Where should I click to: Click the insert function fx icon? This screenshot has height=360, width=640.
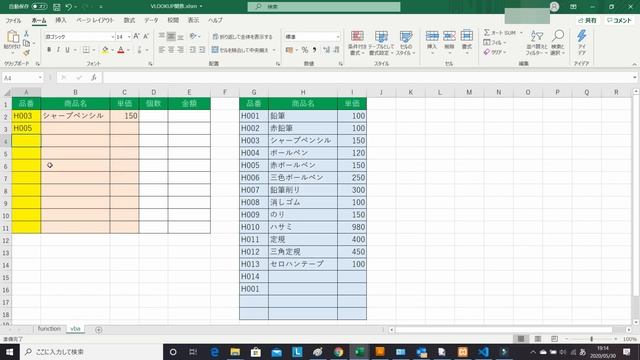point(93,78)
